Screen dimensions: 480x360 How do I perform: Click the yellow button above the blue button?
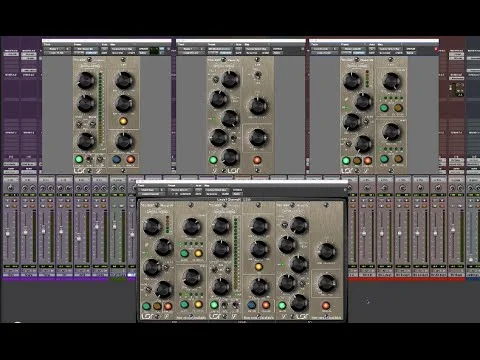click(258, 267)
